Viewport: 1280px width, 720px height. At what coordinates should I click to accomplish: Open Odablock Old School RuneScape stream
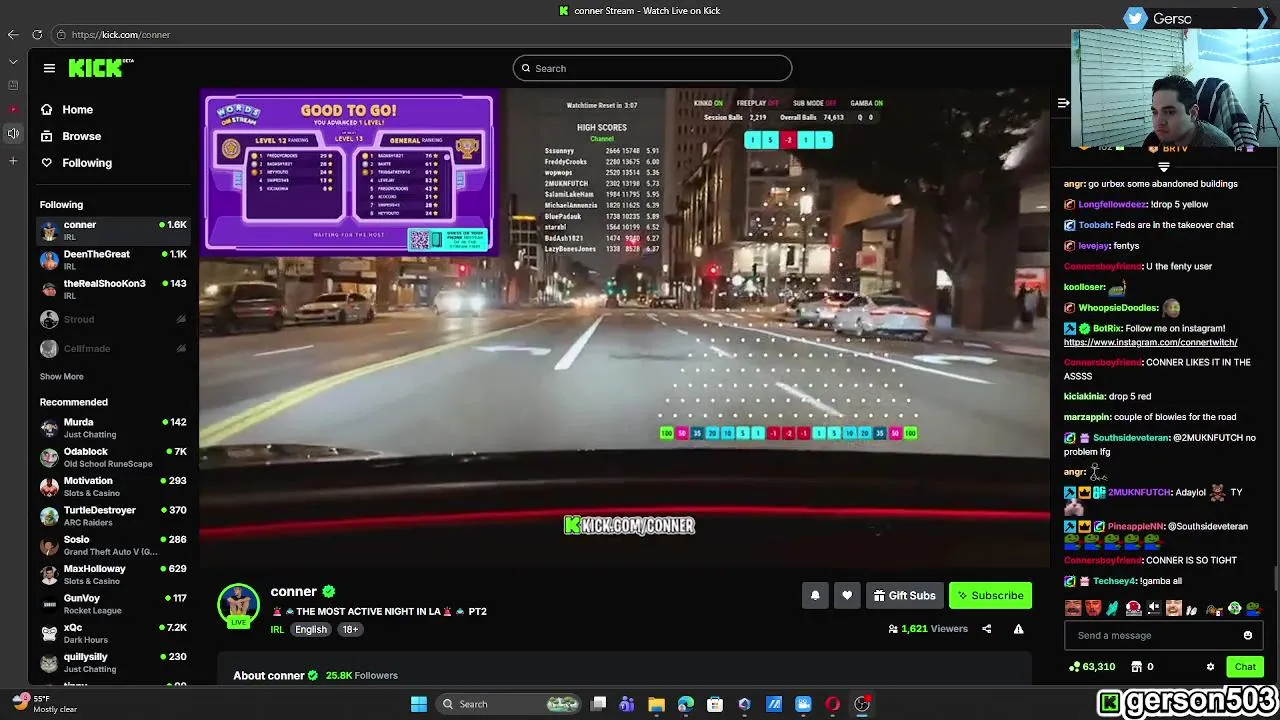click(113, 457)
